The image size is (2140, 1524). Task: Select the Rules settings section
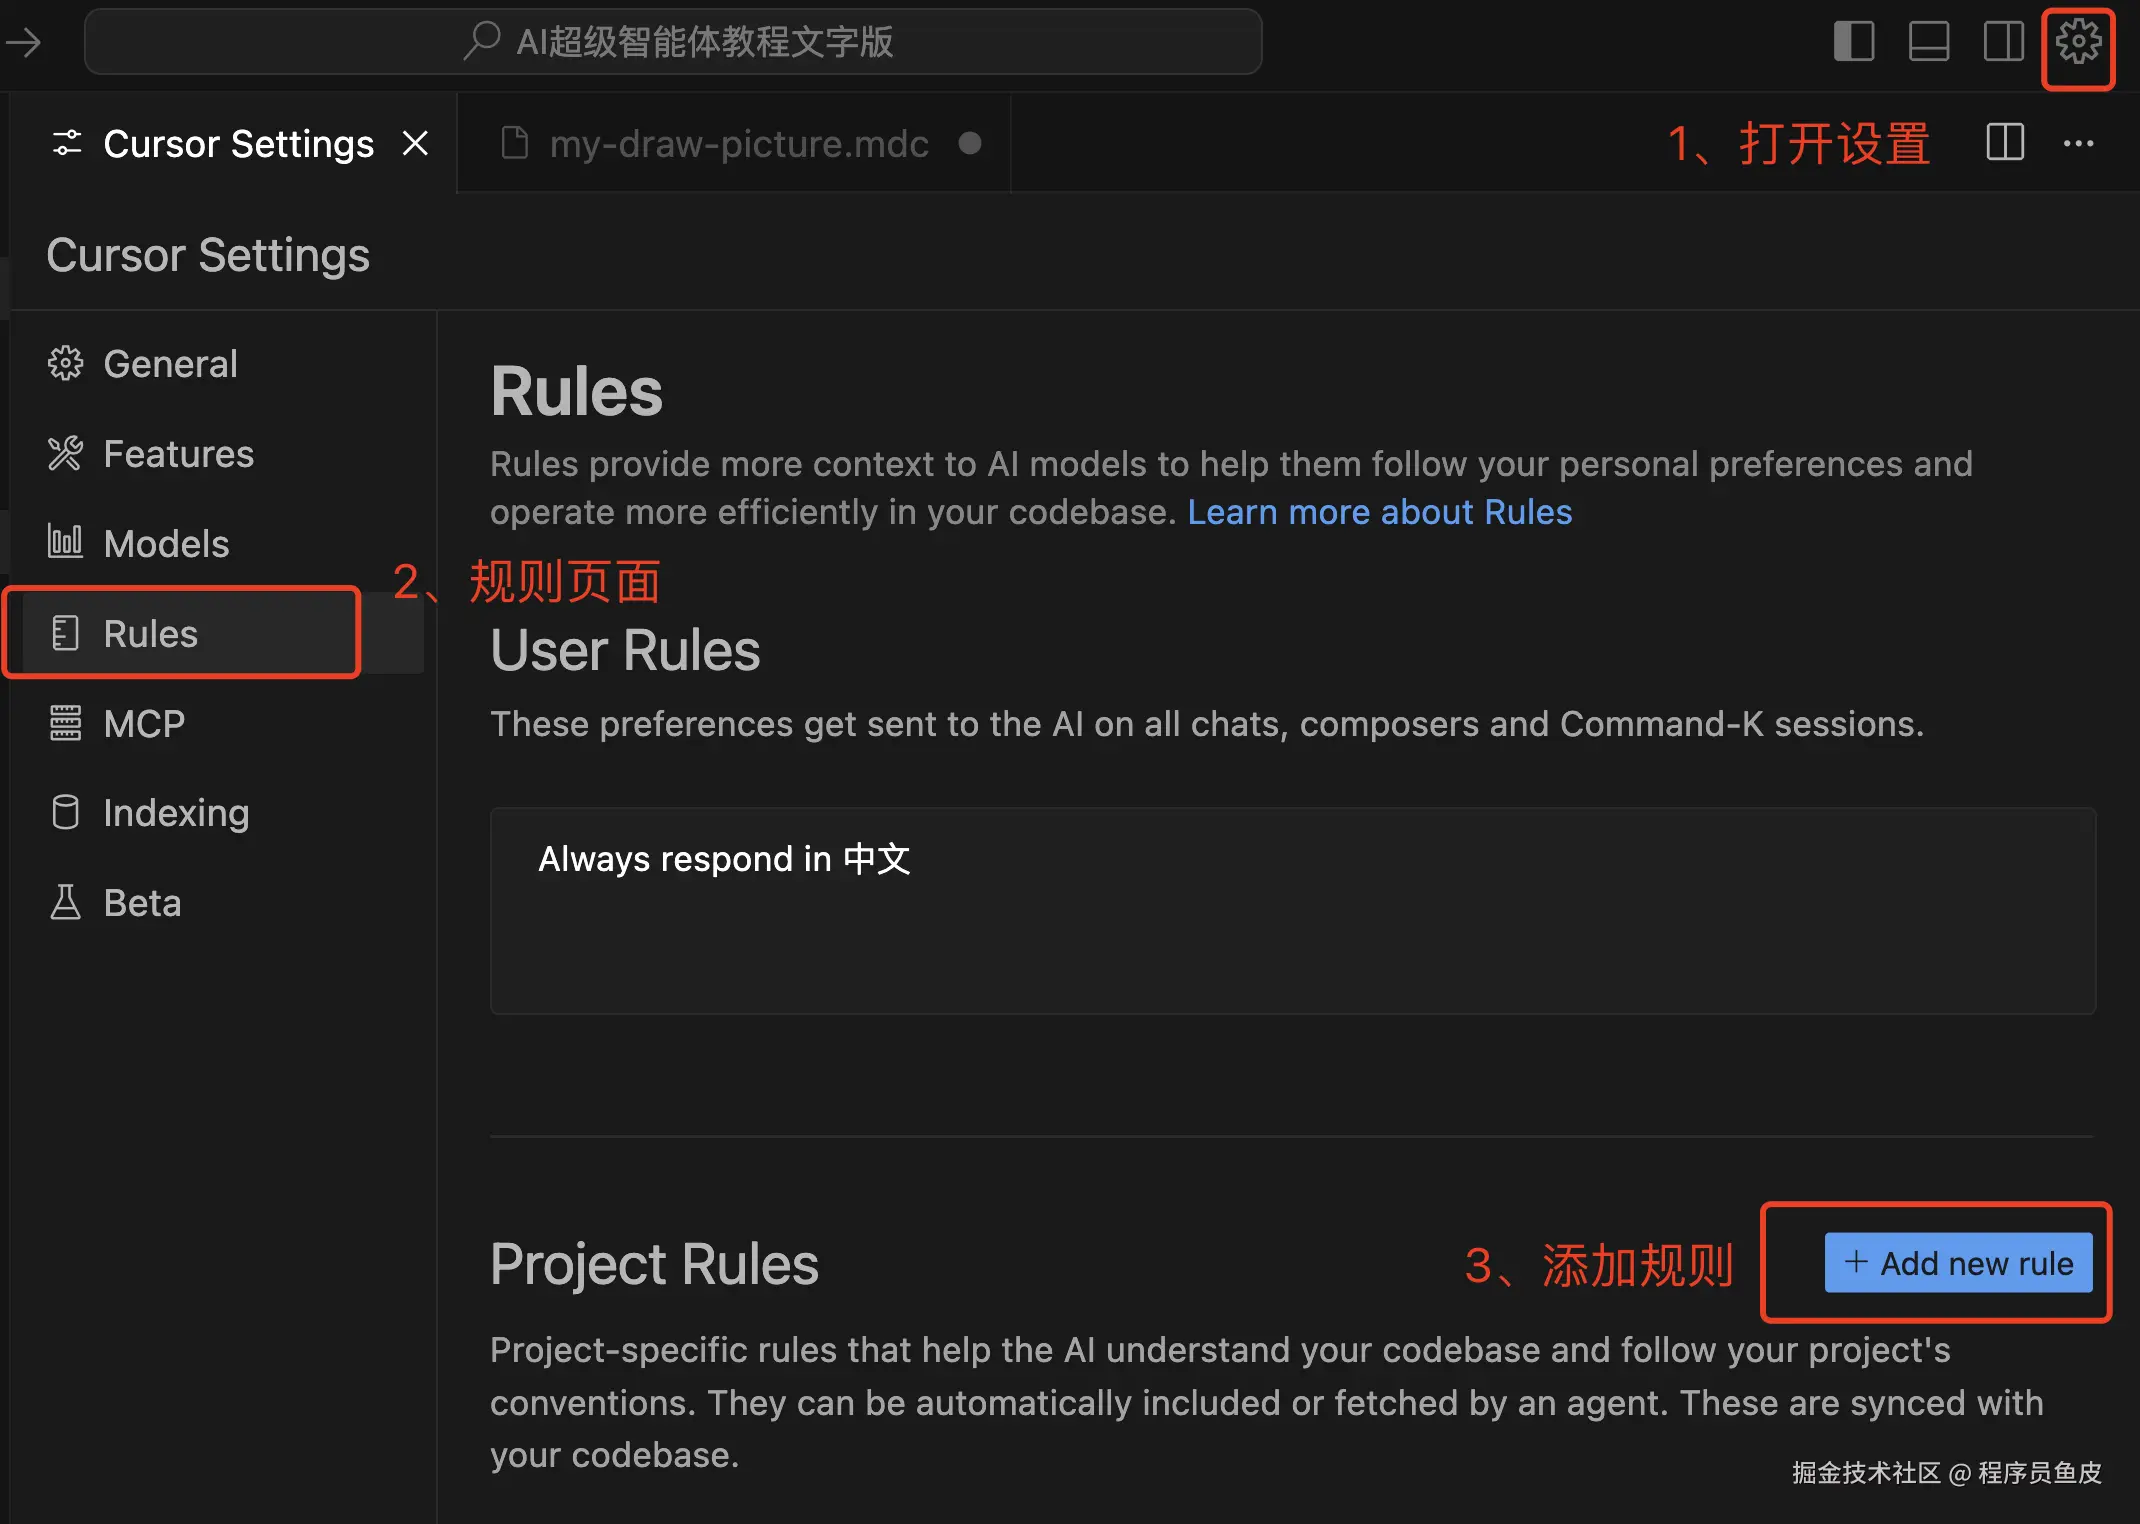tap(150, 634)
